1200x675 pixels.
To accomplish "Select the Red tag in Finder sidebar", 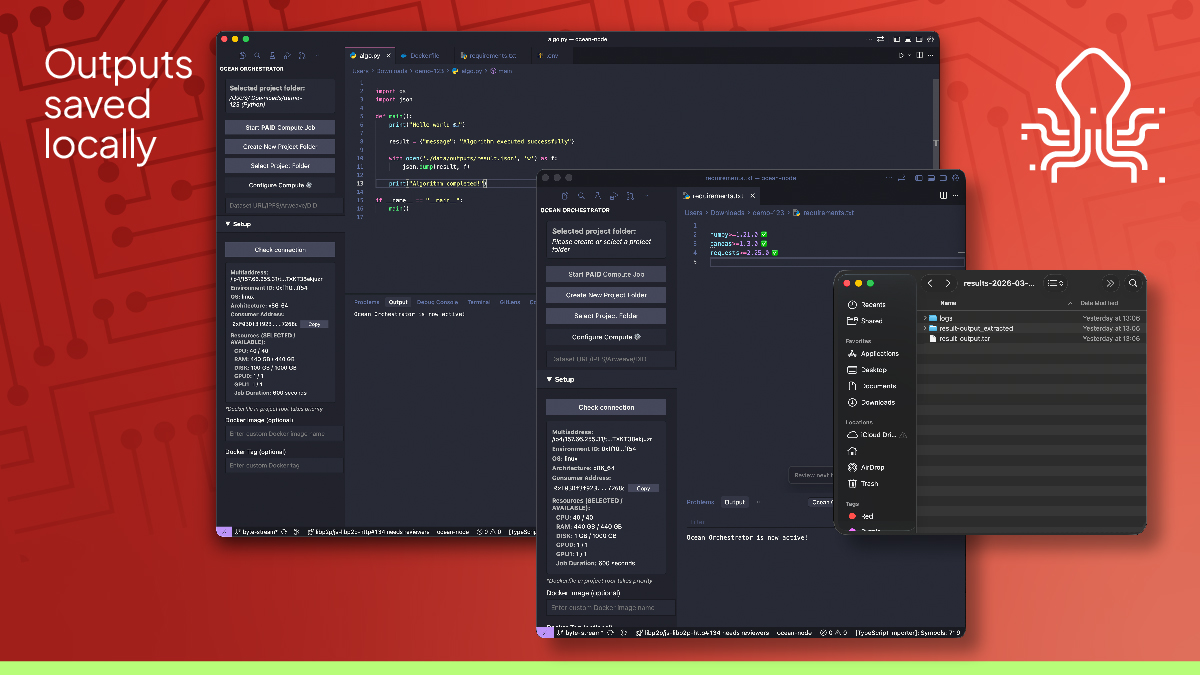I will (860, 516).
